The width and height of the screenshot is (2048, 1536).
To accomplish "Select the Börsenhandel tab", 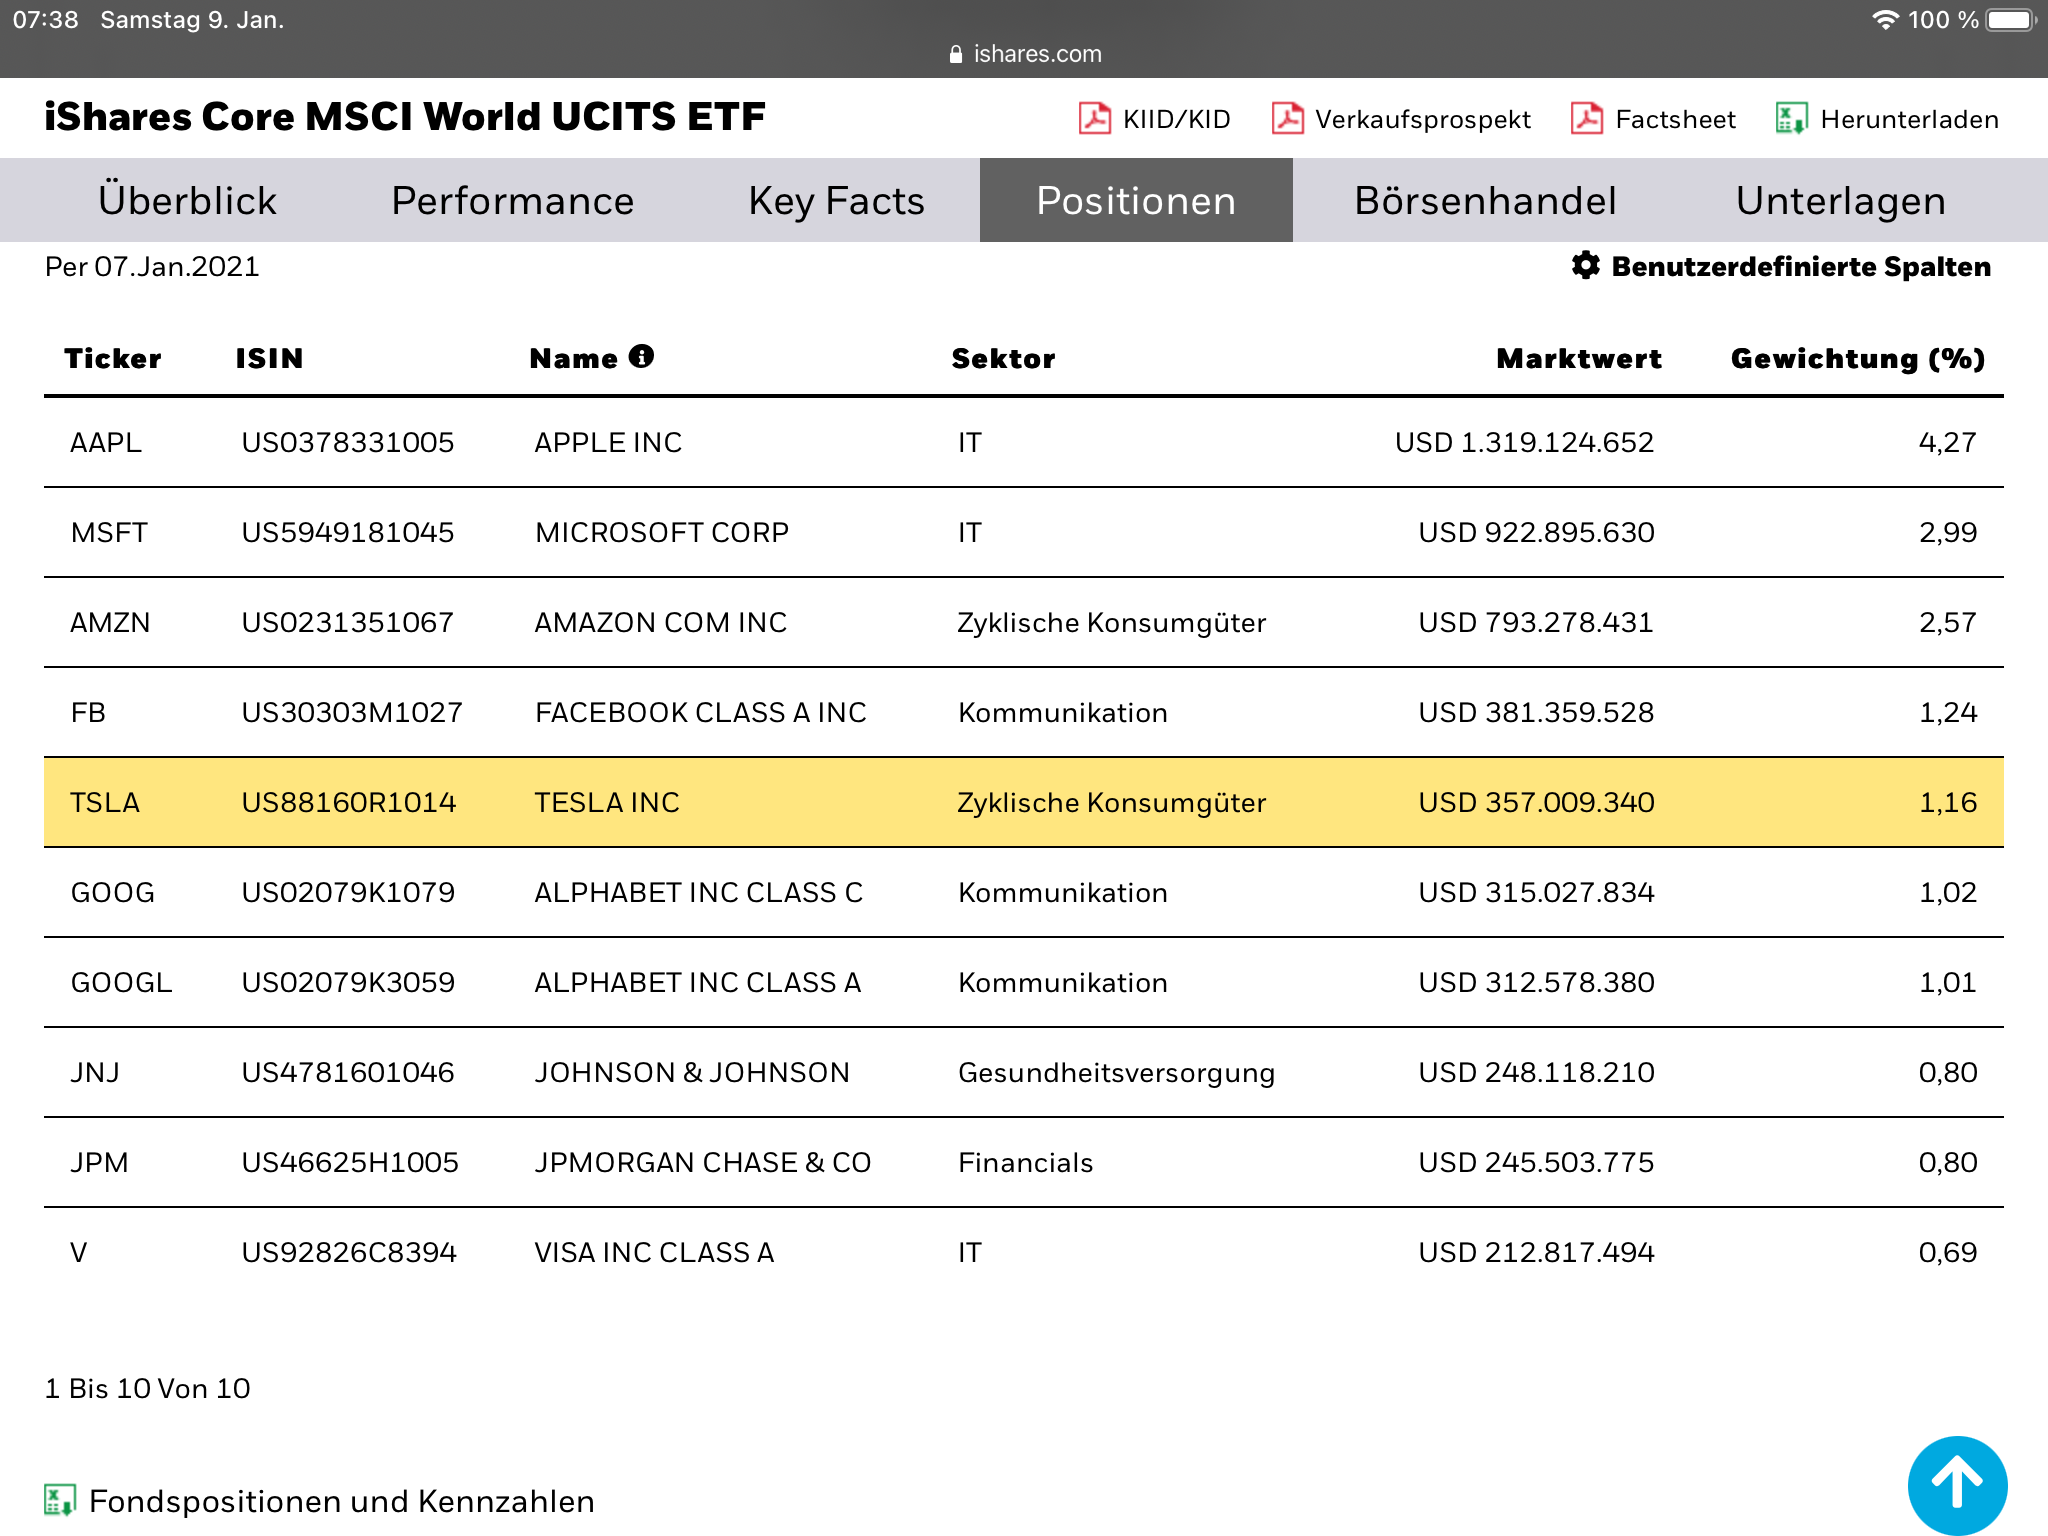I will point(1485,201).
